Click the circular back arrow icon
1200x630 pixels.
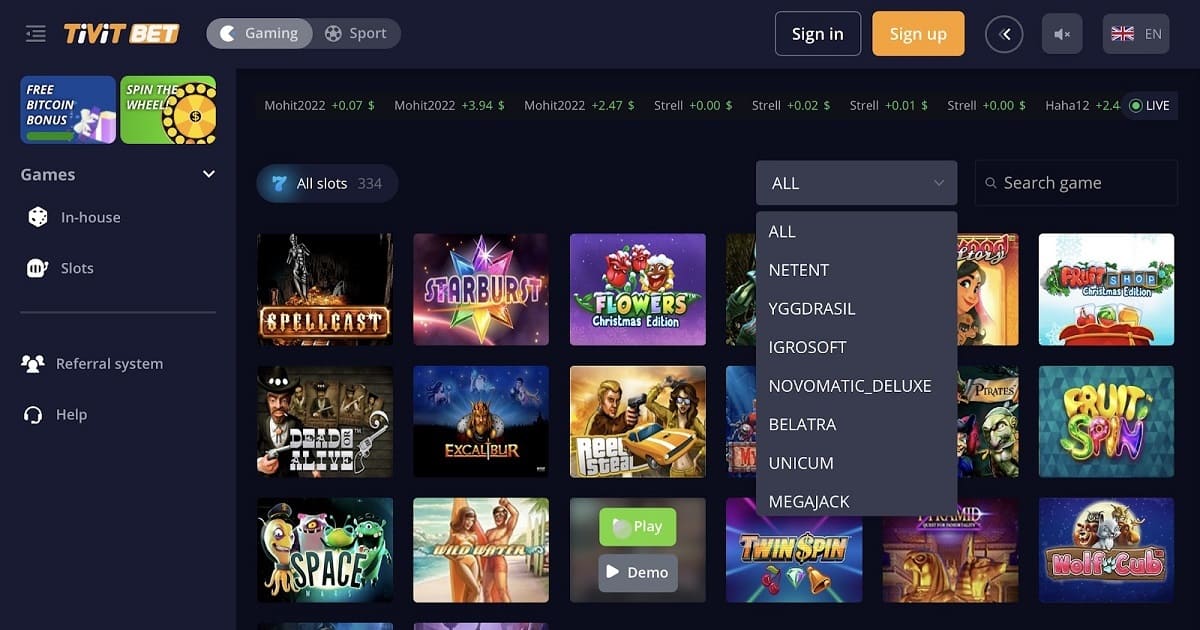pos(1004,34)
